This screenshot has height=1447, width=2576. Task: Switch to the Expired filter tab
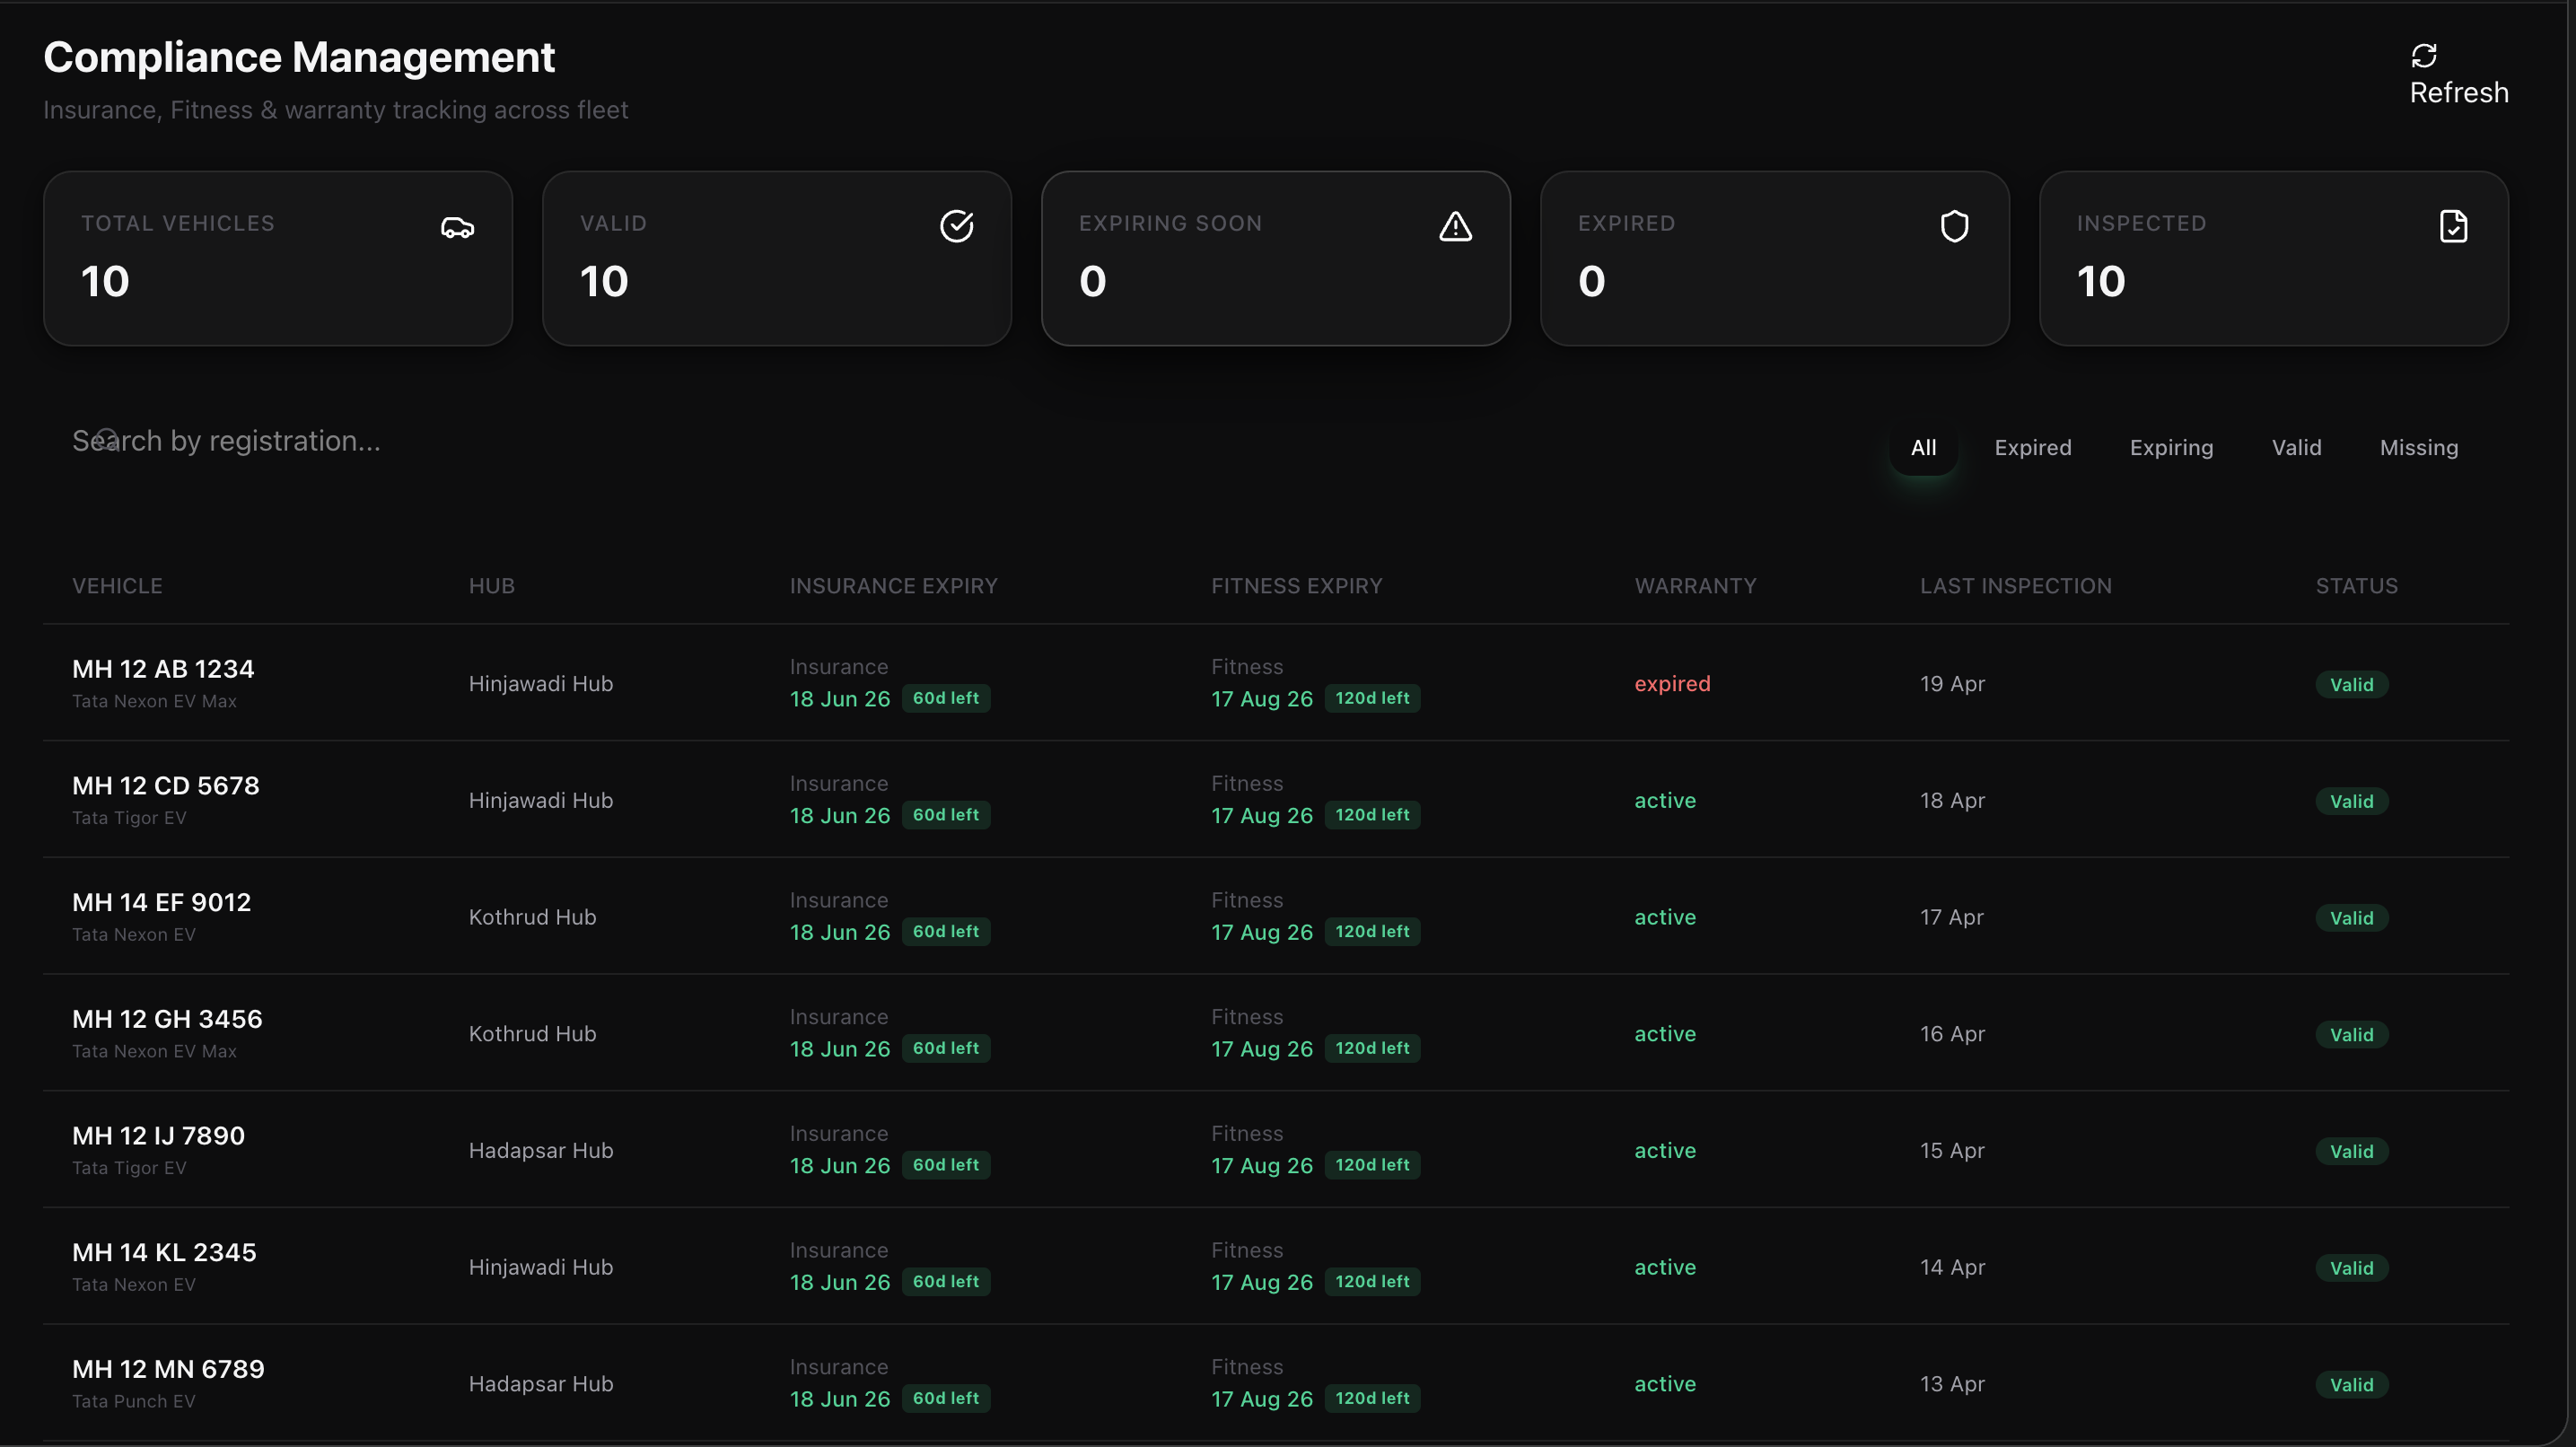[x=2032, y=448]
